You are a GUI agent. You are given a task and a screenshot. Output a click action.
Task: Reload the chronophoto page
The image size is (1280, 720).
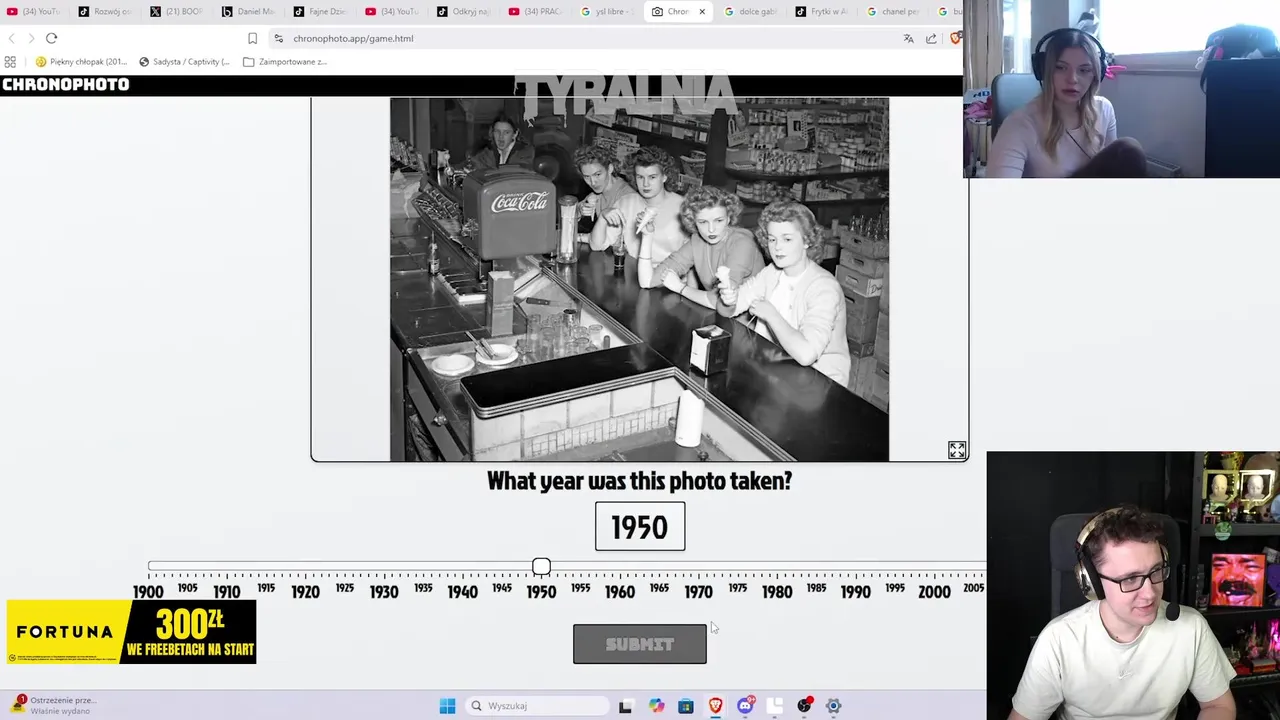pos(52,38)
